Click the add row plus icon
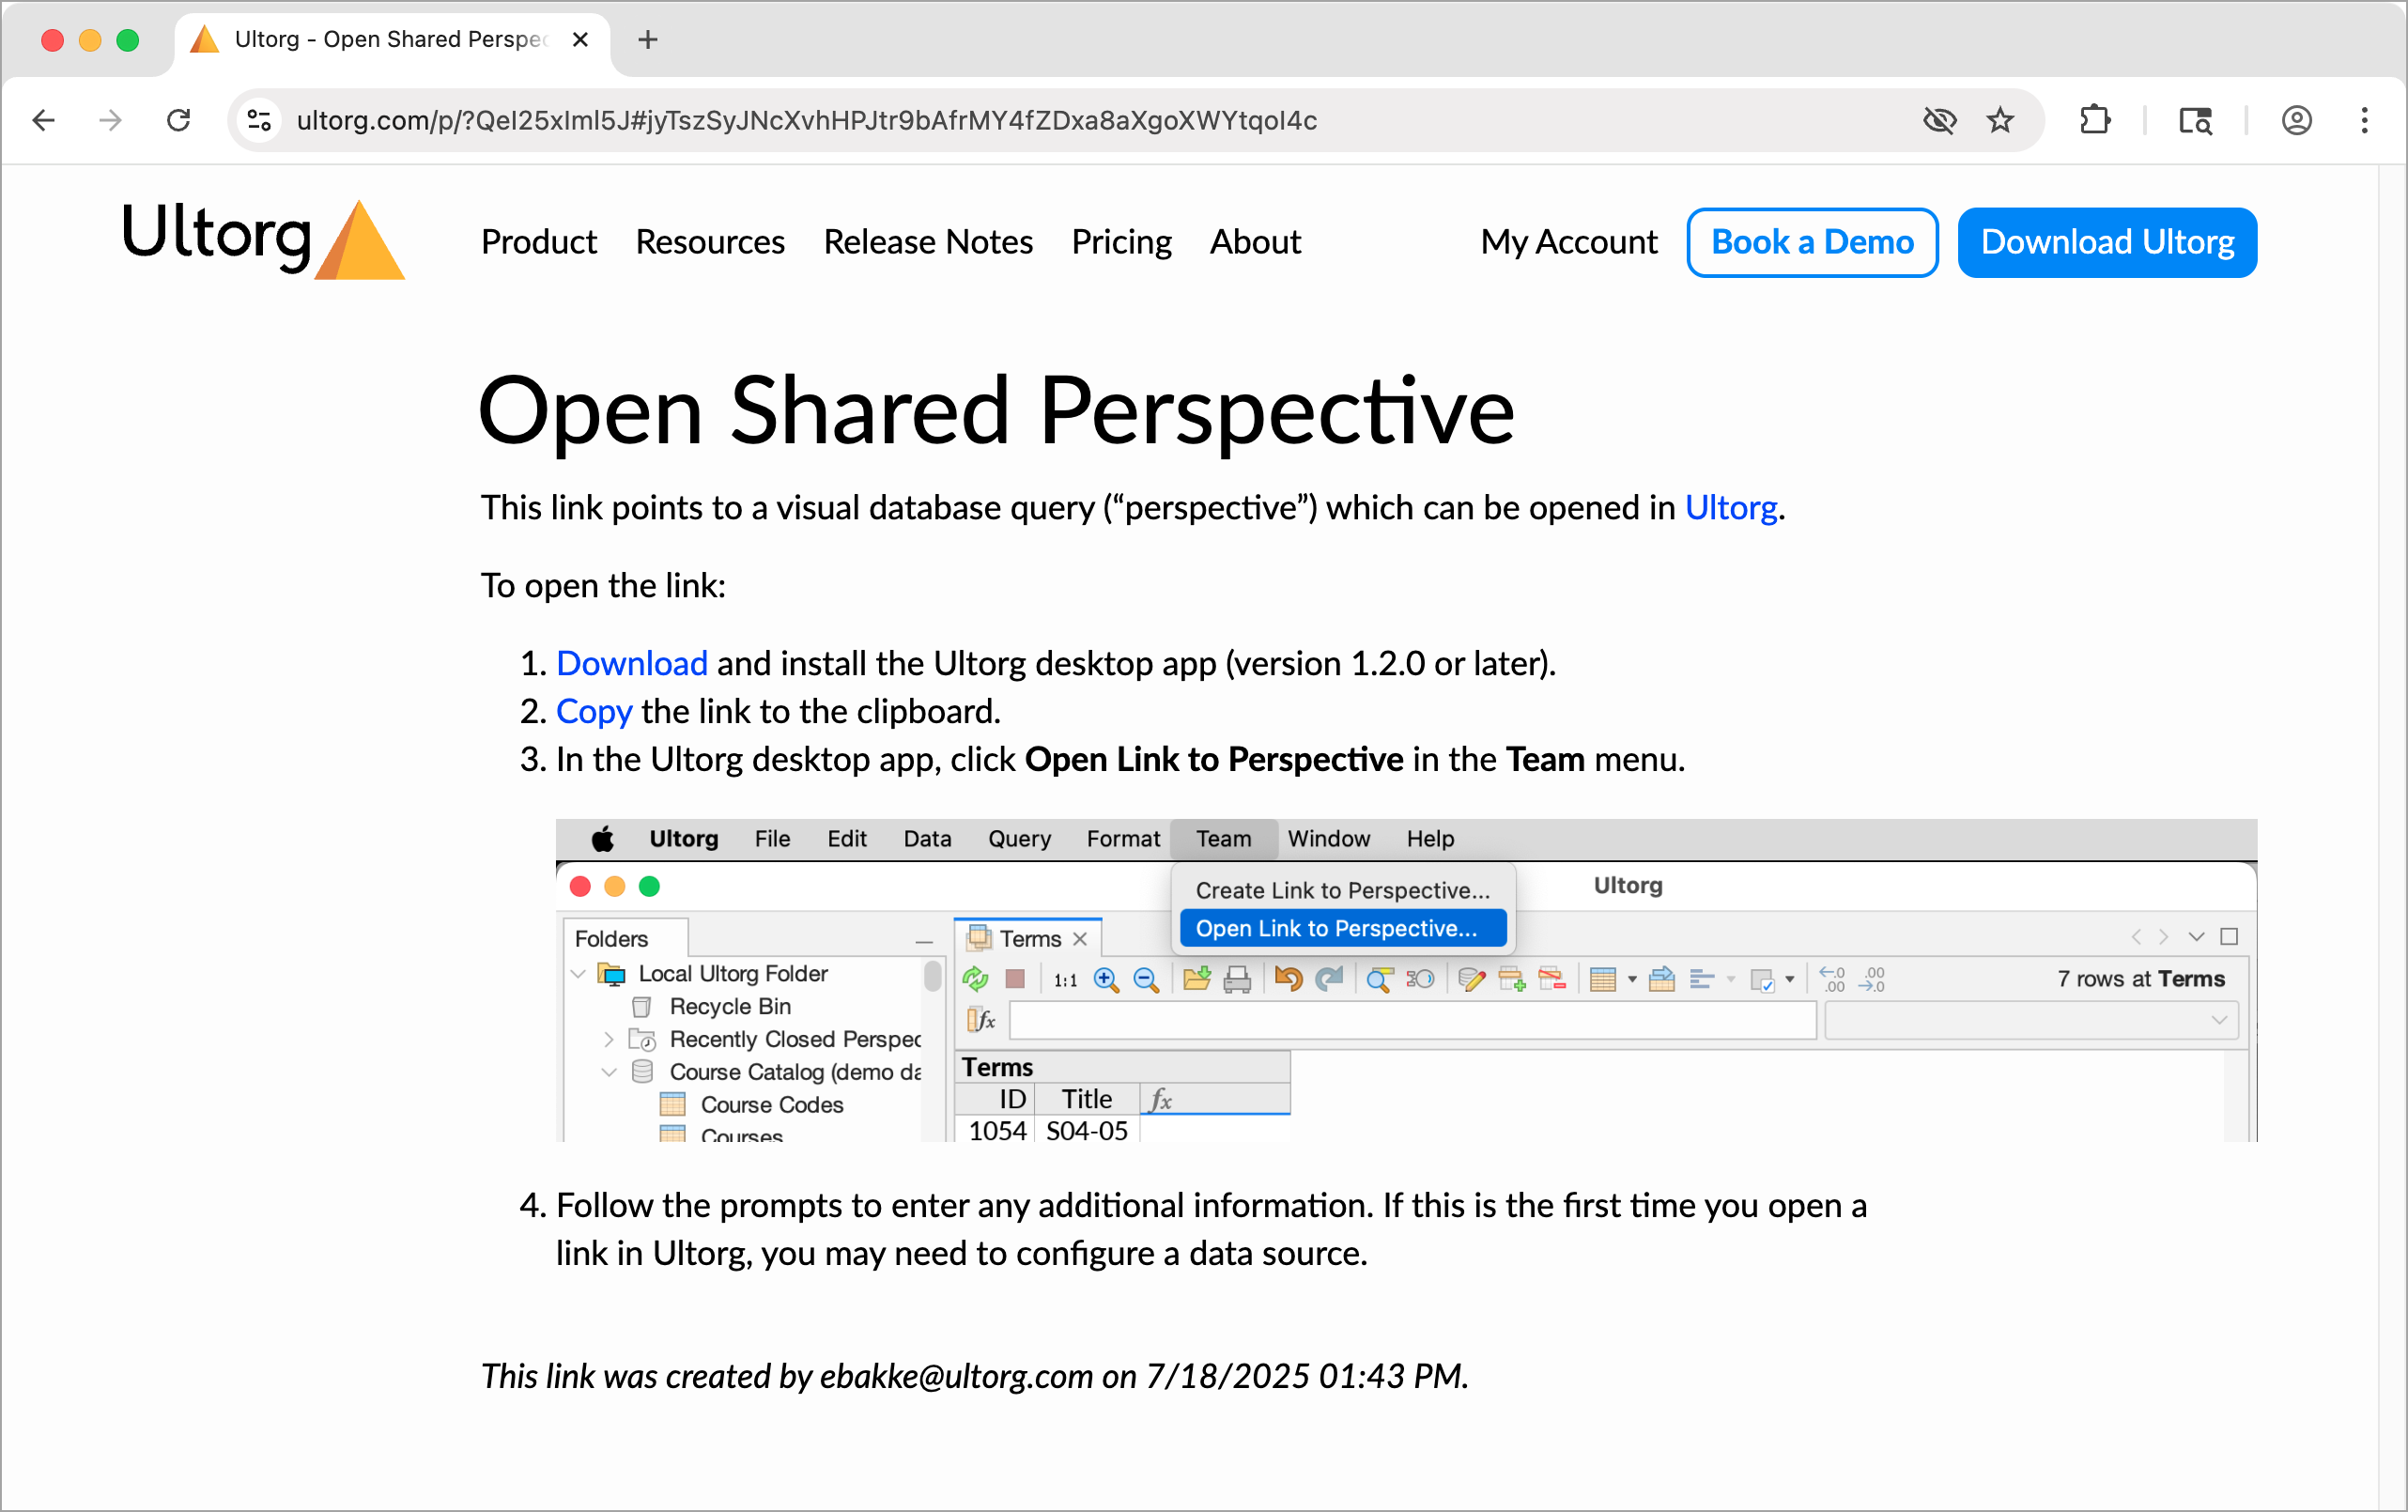Screen dimensions: 2408x1512 click(x=1511, y=979)
